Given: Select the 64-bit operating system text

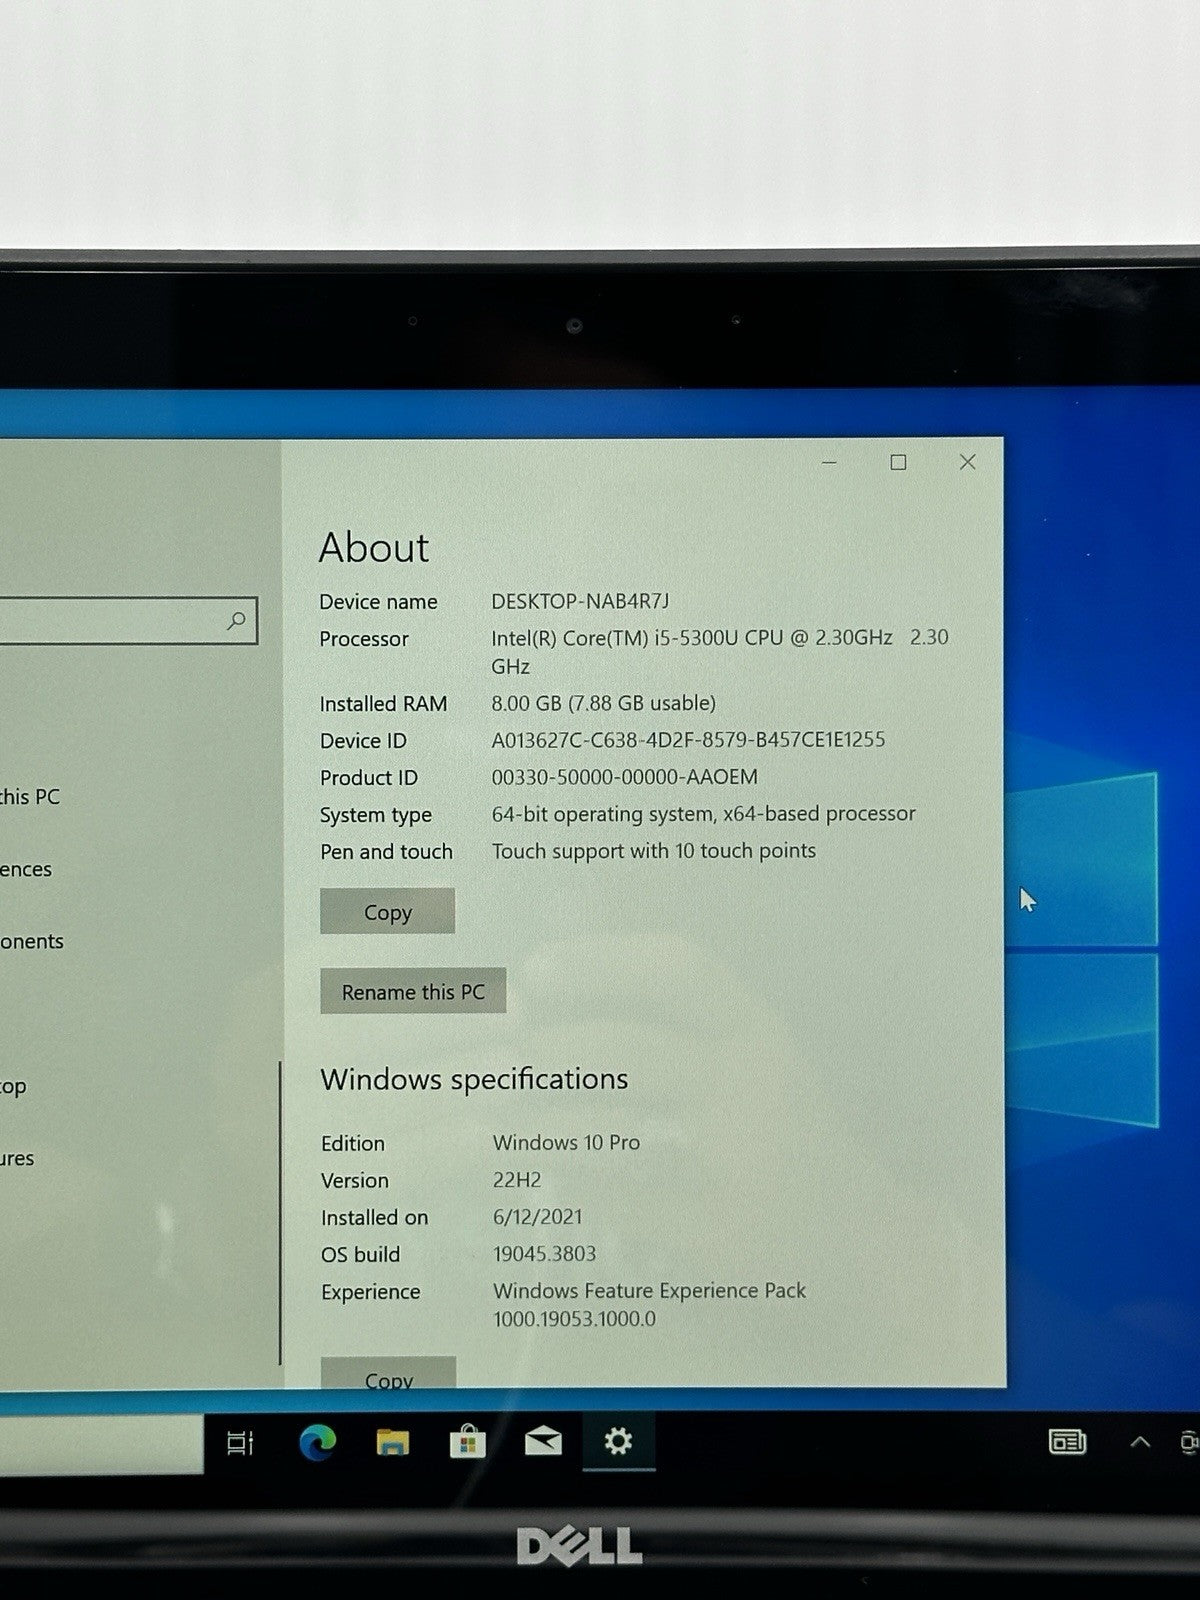Looking at the screenshot, I should click(x=703, y=814).
